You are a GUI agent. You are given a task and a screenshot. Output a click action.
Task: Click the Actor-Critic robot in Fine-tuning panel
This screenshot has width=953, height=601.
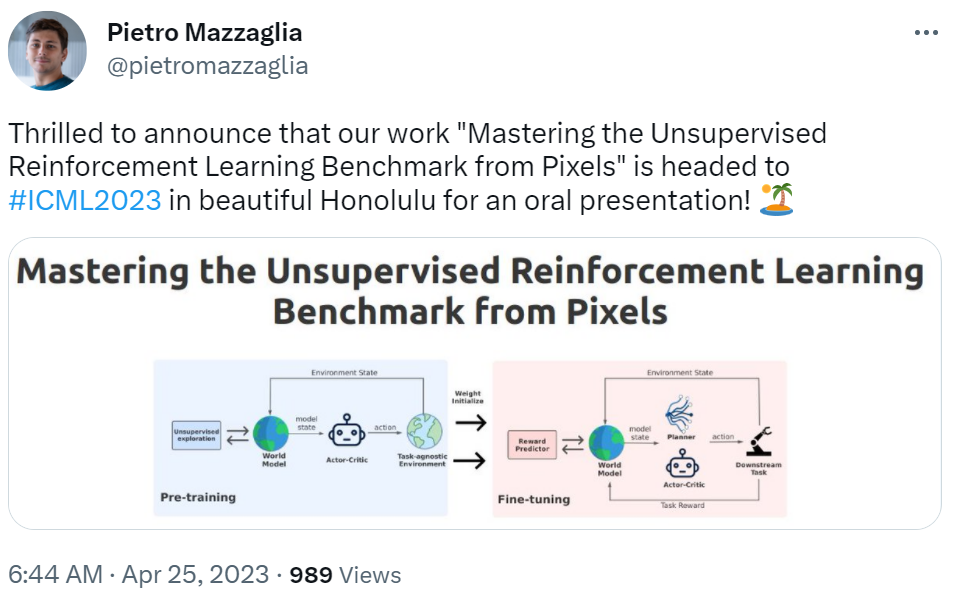click(680, 464)
